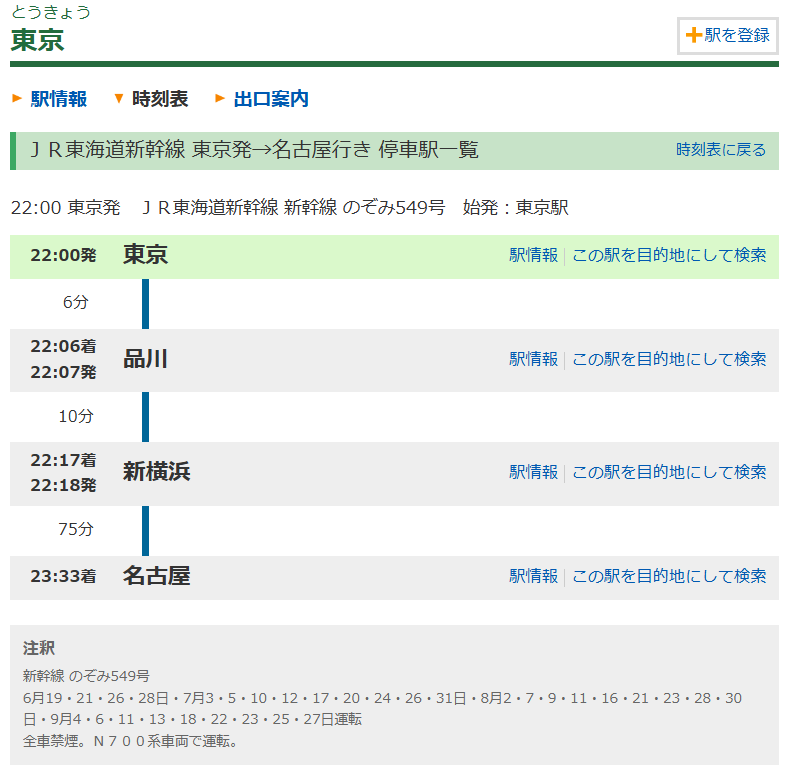The height and width of the screenshot is (776, 791).
Task: Click the 10分 travel duration
Action: coord(76,416)
